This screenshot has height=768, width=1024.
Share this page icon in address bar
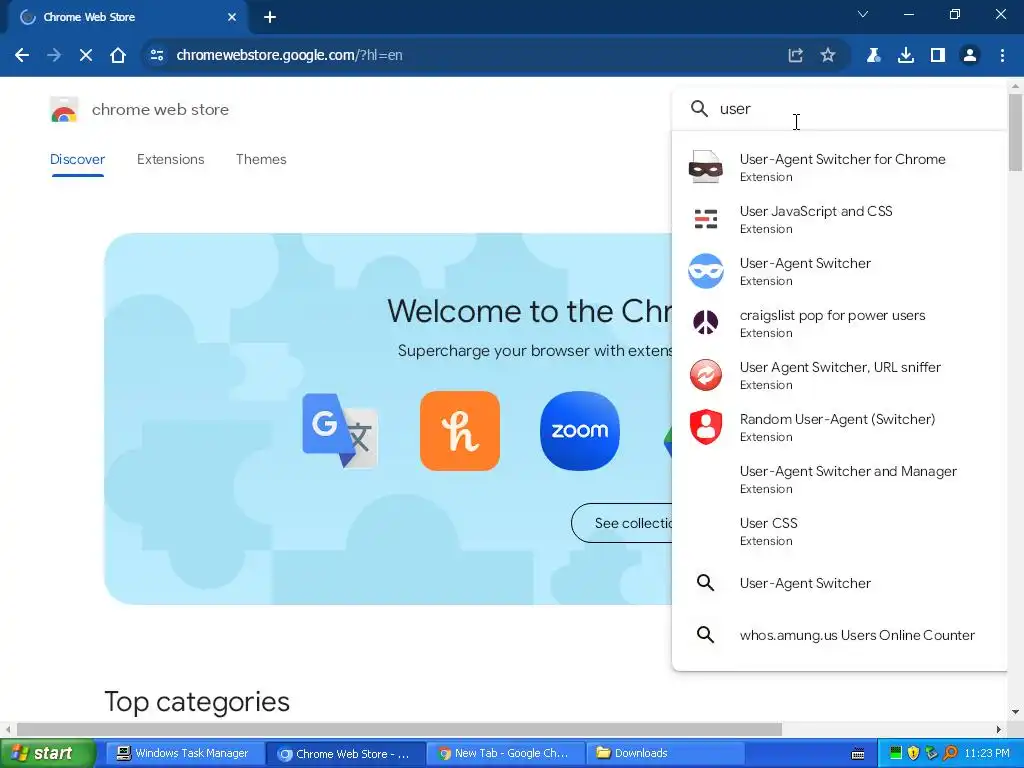[x=795, y=56]
